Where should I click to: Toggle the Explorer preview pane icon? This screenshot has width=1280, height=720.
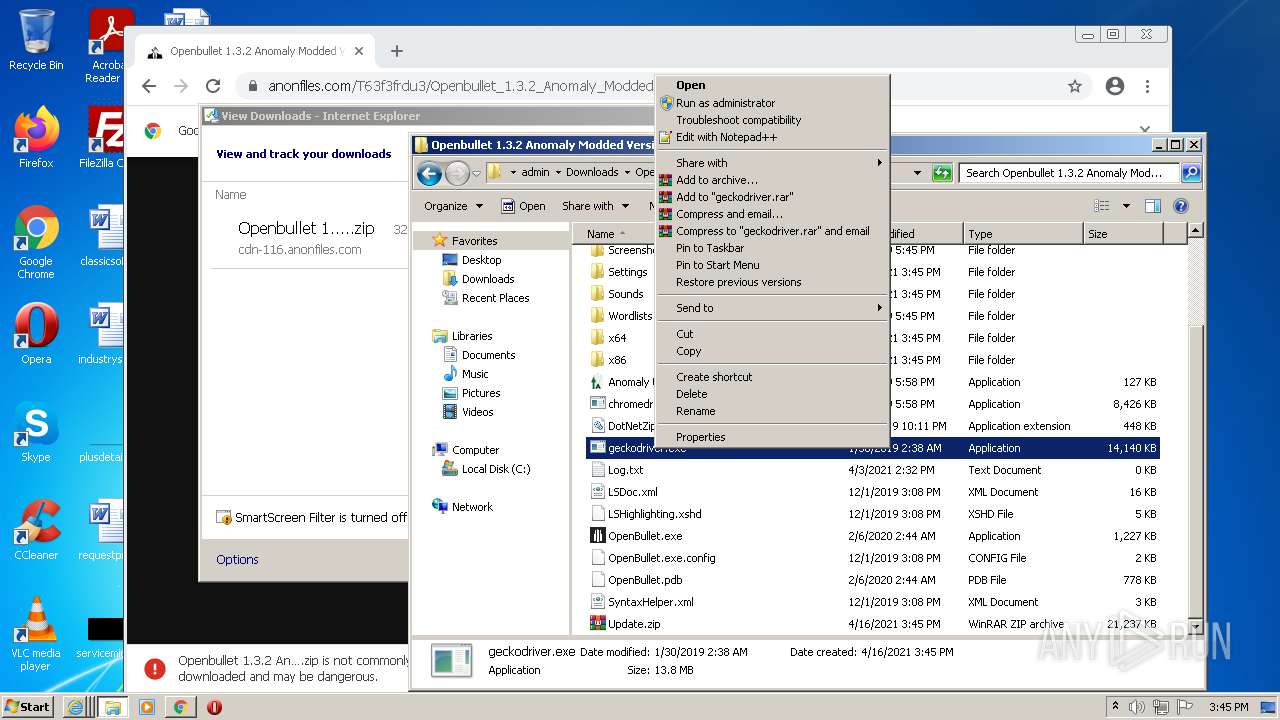click(1152, 206)
